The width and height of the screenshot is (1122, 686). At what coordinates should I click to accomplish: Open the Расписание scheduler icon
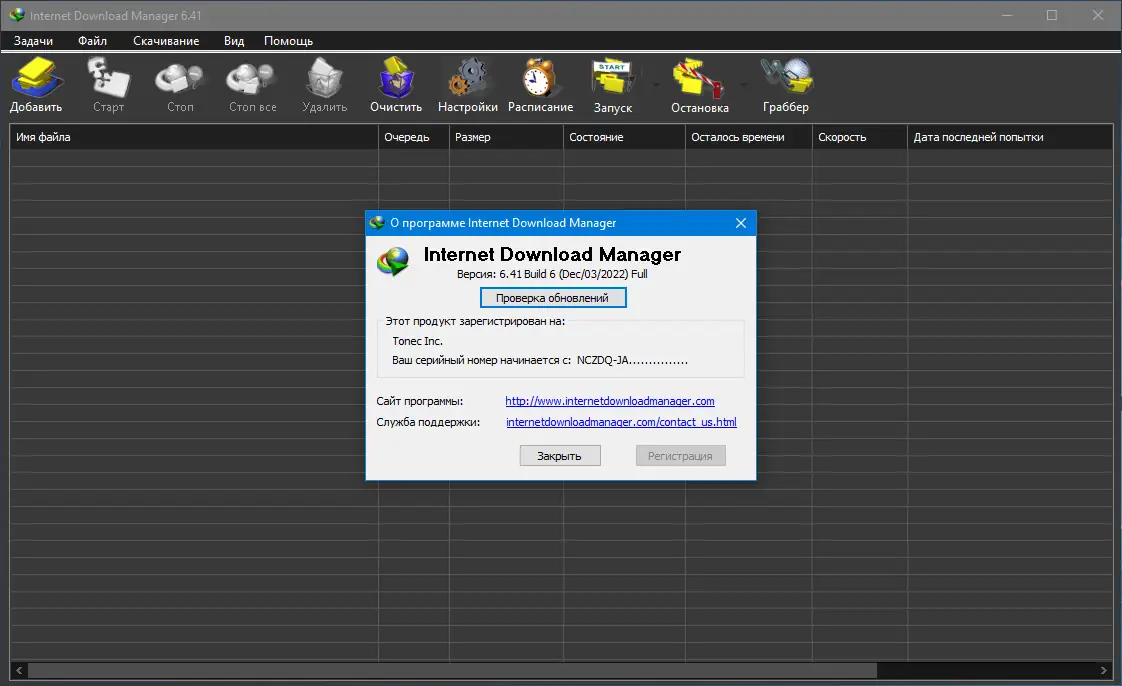(539, 83)
